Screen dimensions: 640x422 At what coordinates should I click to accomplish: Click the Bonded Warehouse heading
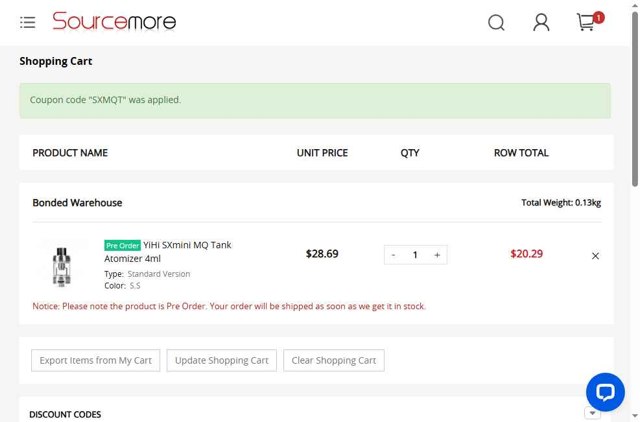click(77, 203)
